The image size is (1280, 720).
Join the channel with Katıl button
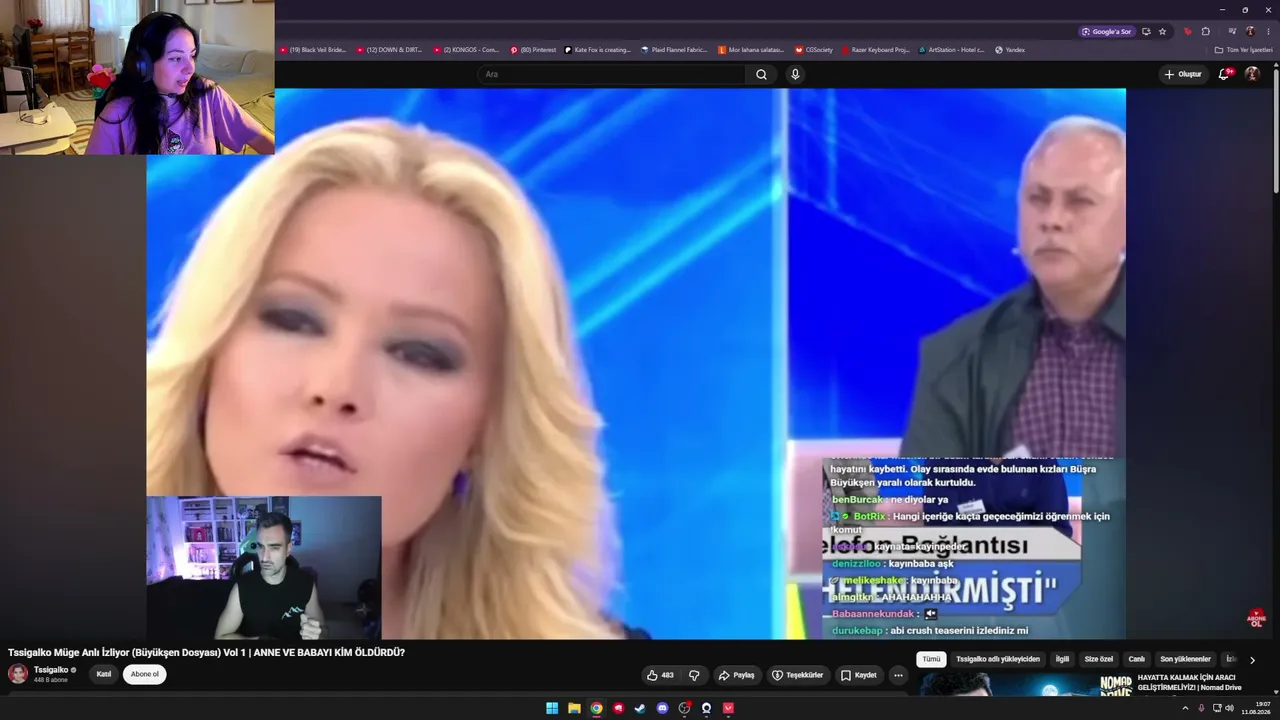point(103,674)
